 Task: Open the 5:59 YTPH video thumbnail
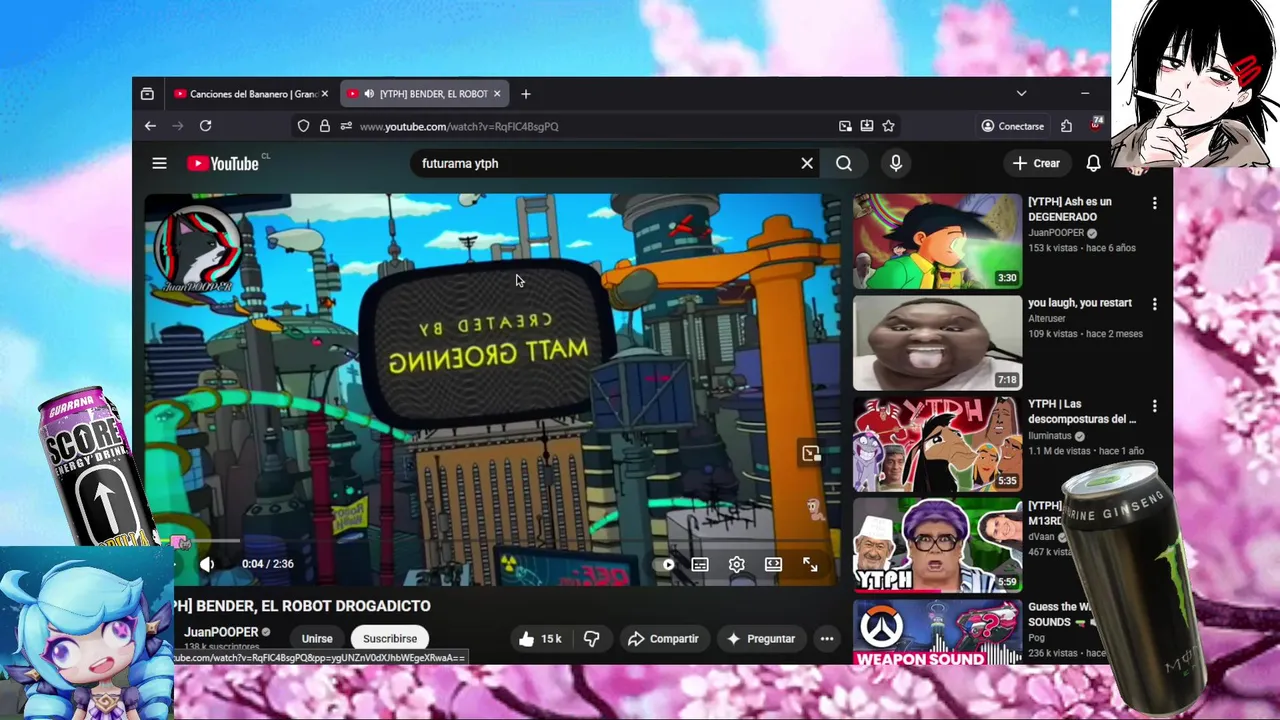(x=937, y=546)
